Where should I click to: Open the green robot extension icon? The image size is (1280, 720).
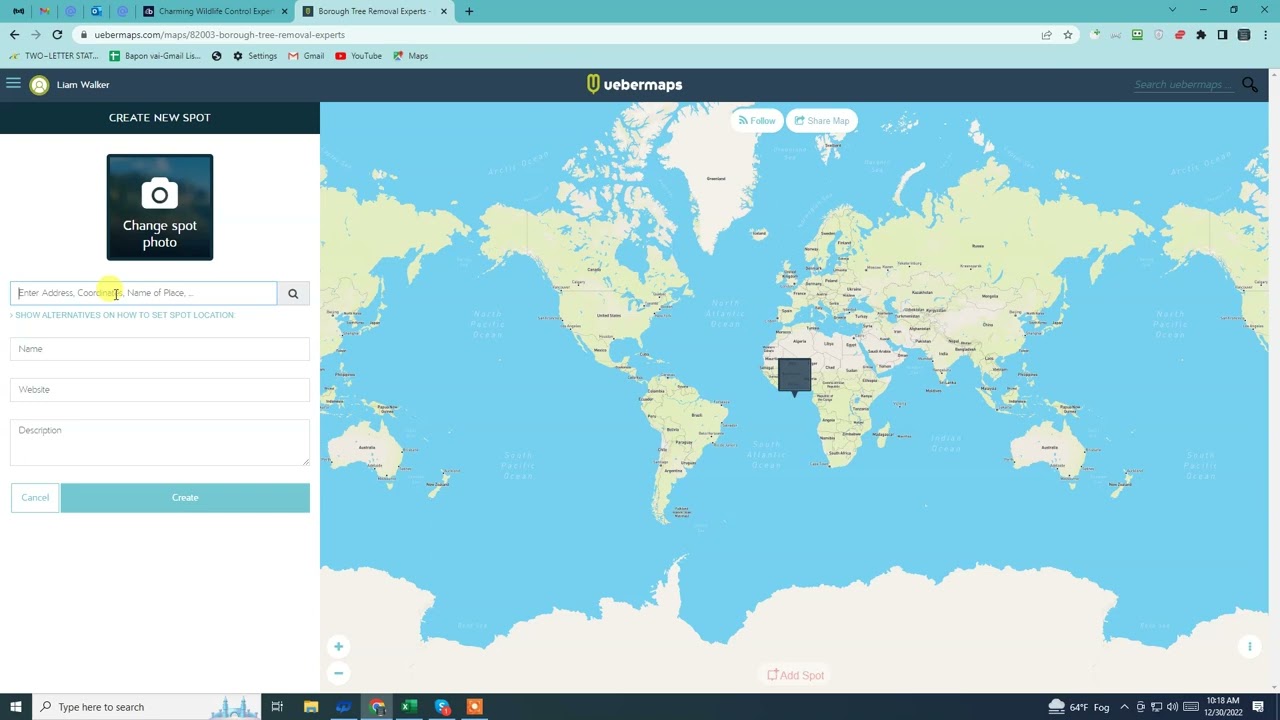point(1137,35)
